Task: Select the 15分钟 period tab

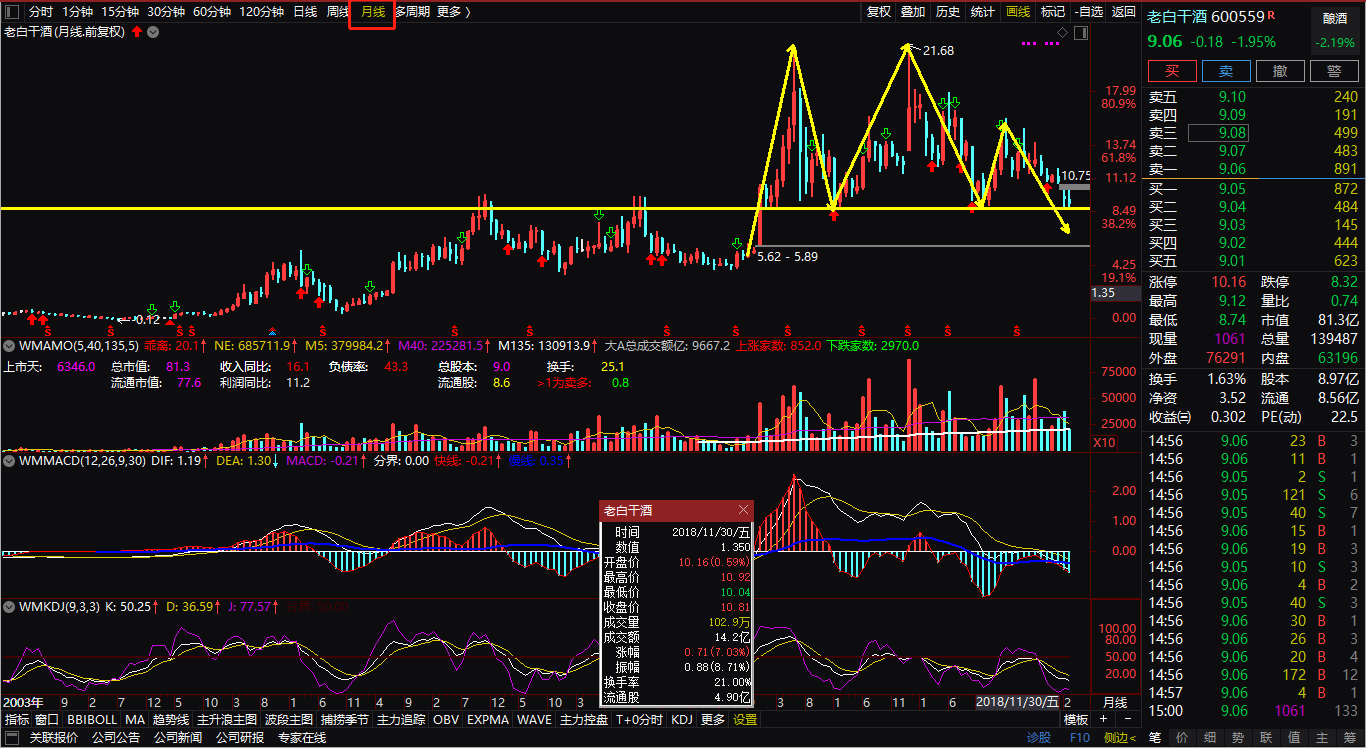Action: point(119,12)
